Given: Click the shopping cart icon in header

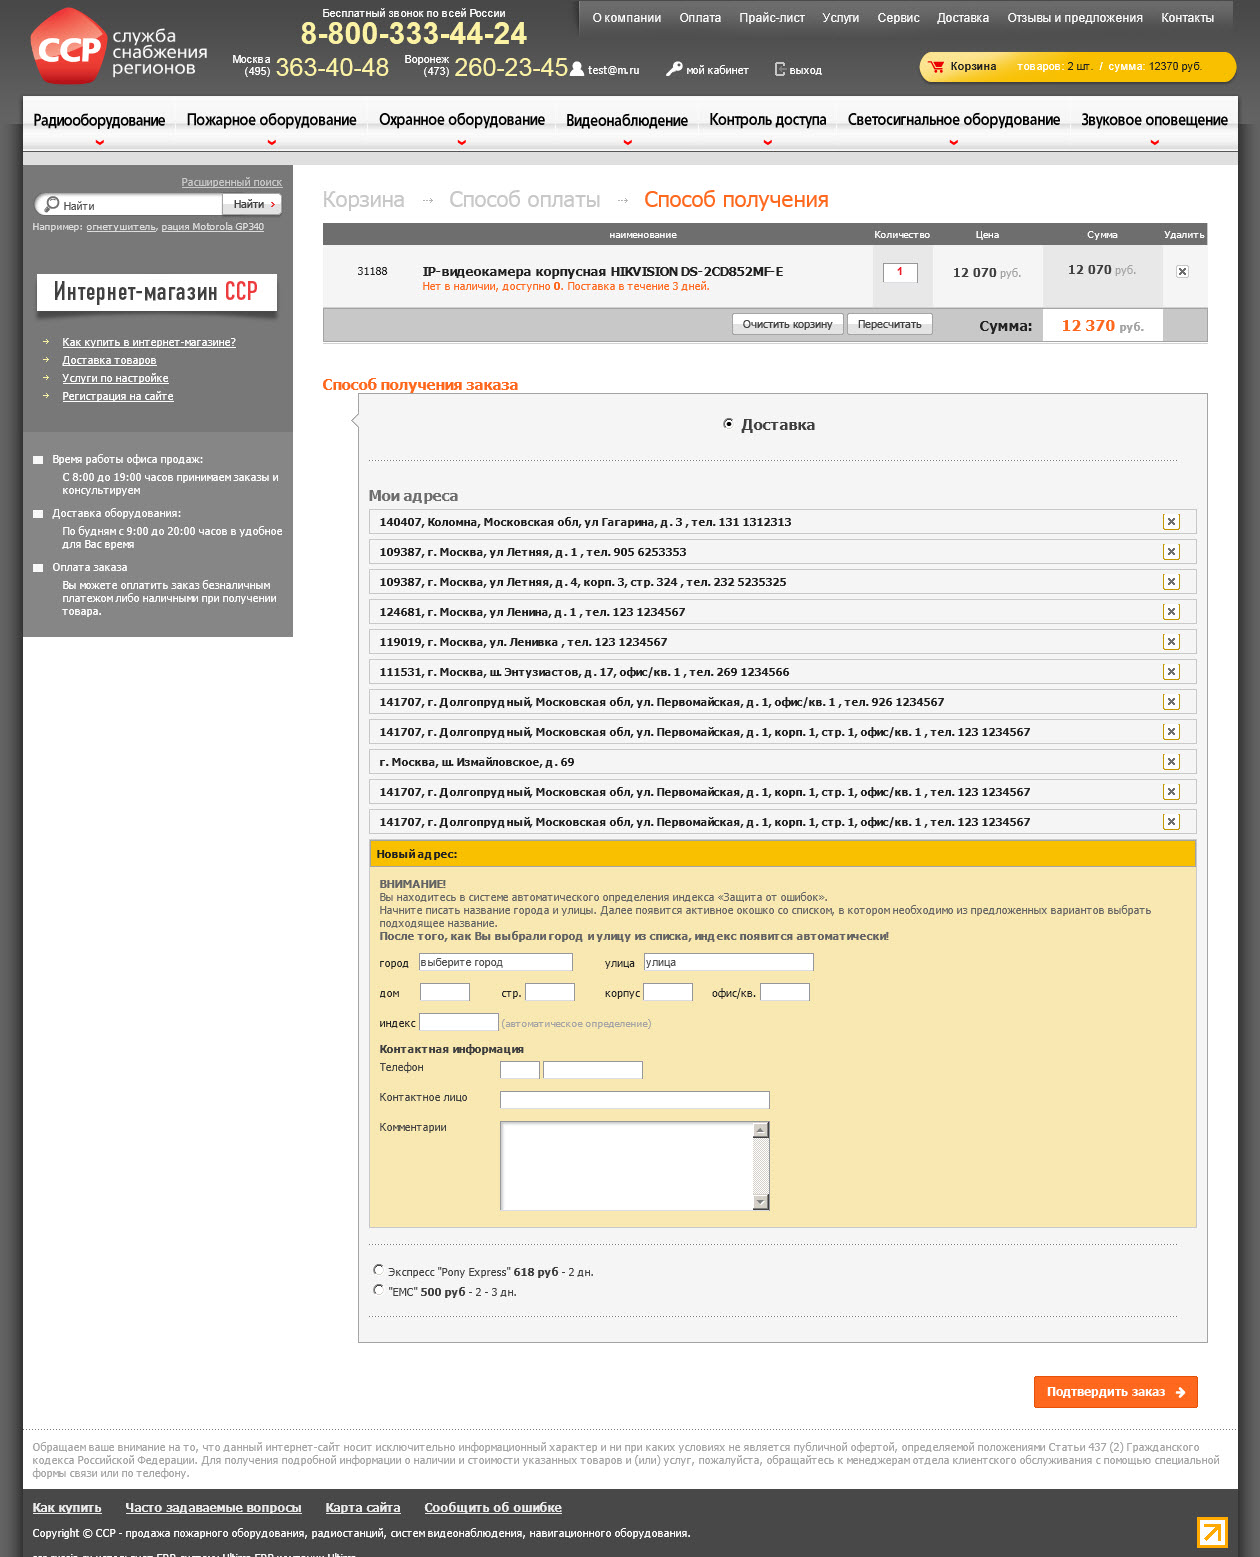Looking at the screenshot, I should pos(936,67).
